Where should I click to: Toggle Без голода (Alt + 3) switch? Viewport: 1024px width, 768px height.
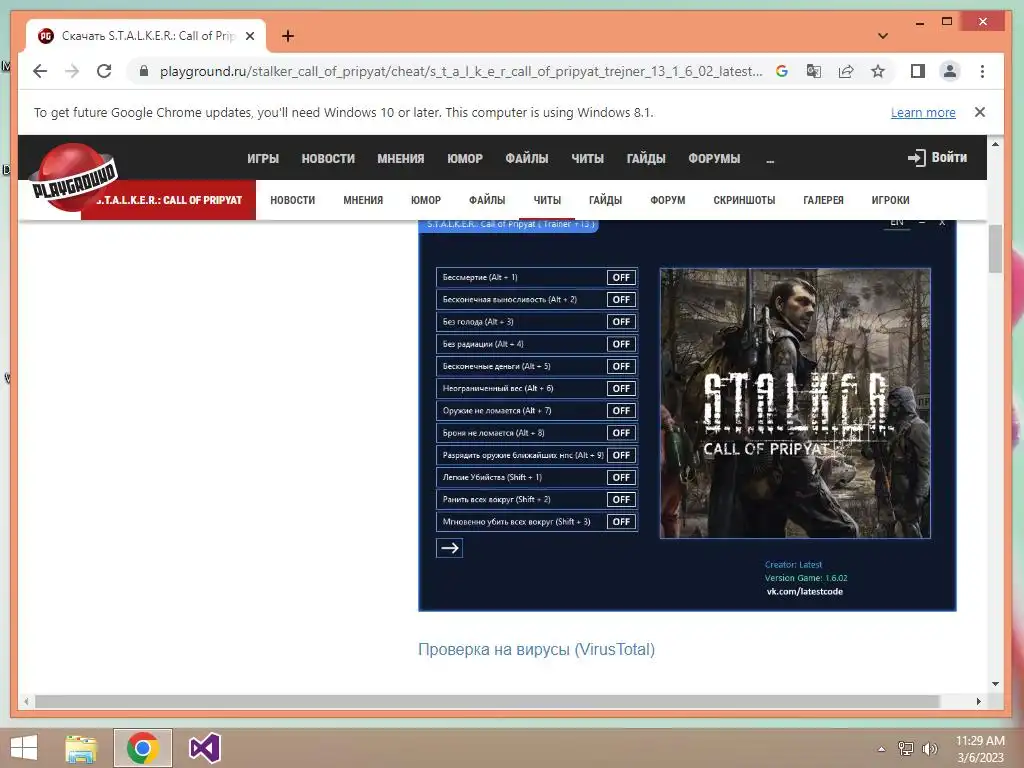click(621, 322)
